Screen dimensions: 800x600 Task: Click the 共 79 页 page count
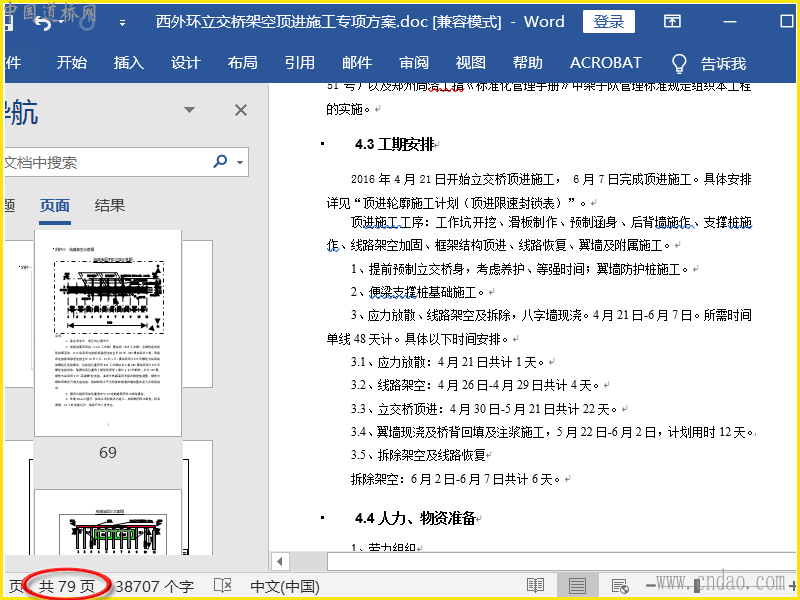coord(67,586)
